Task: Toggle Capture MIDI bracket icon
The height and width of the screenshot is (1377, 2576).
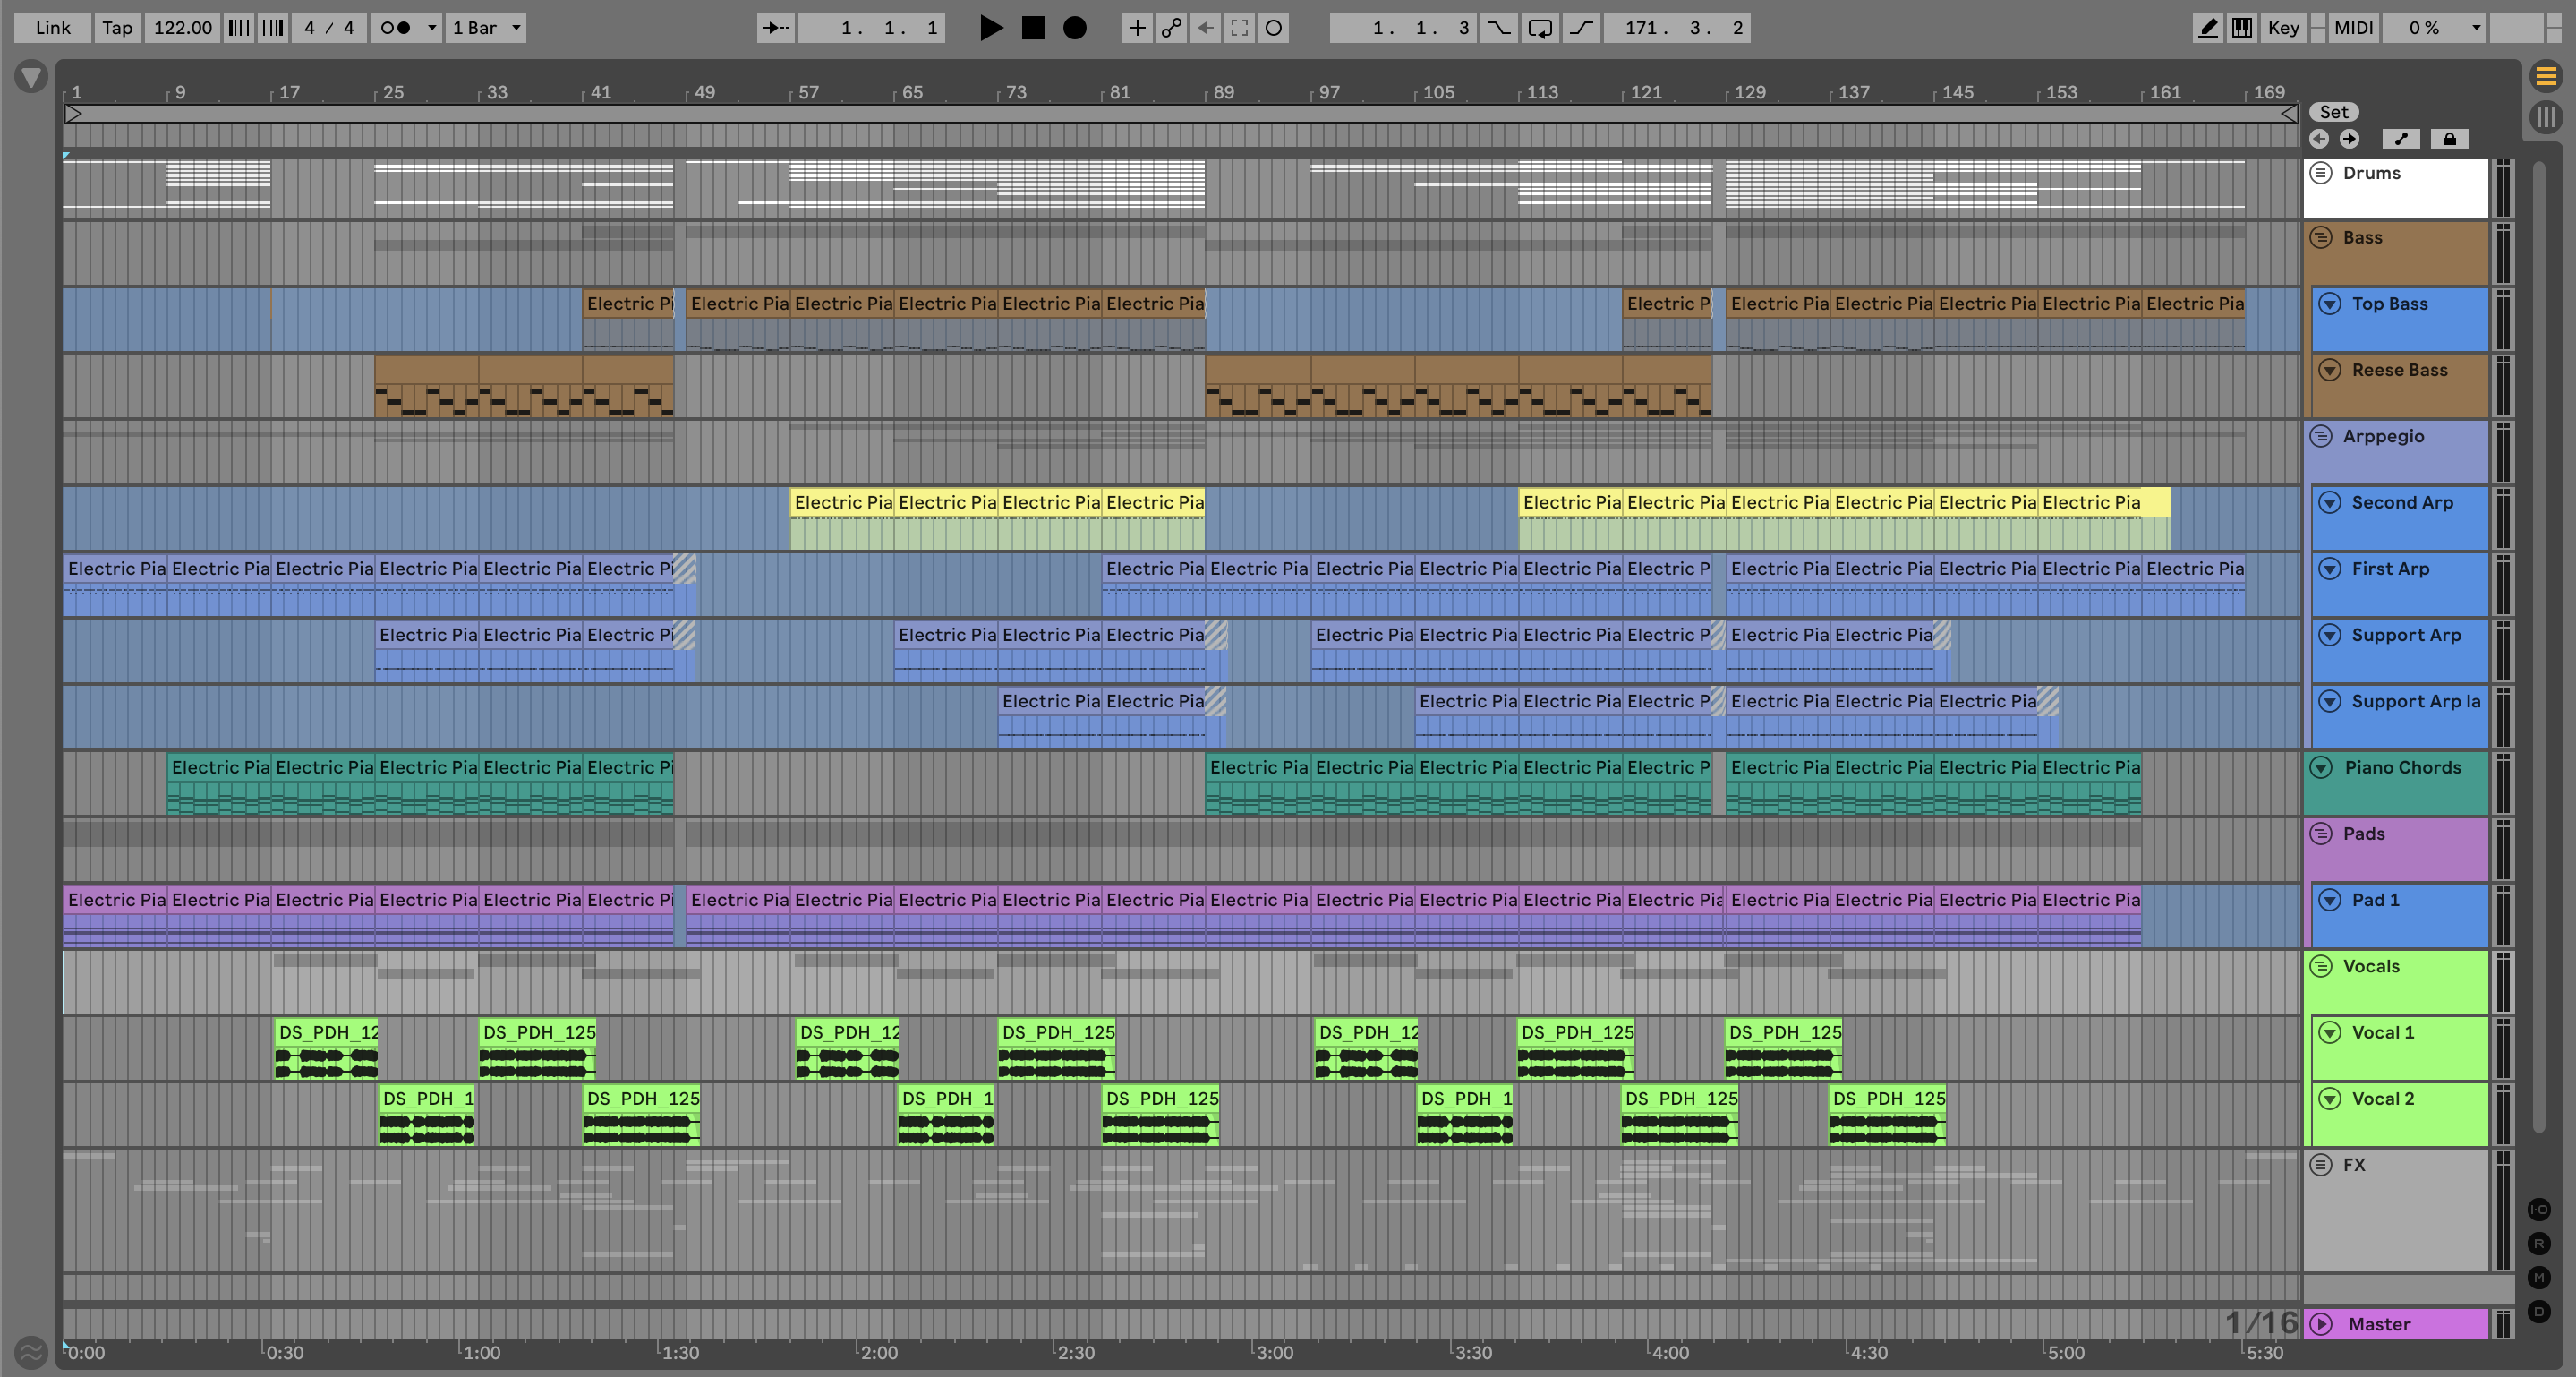Action: 1239,28
